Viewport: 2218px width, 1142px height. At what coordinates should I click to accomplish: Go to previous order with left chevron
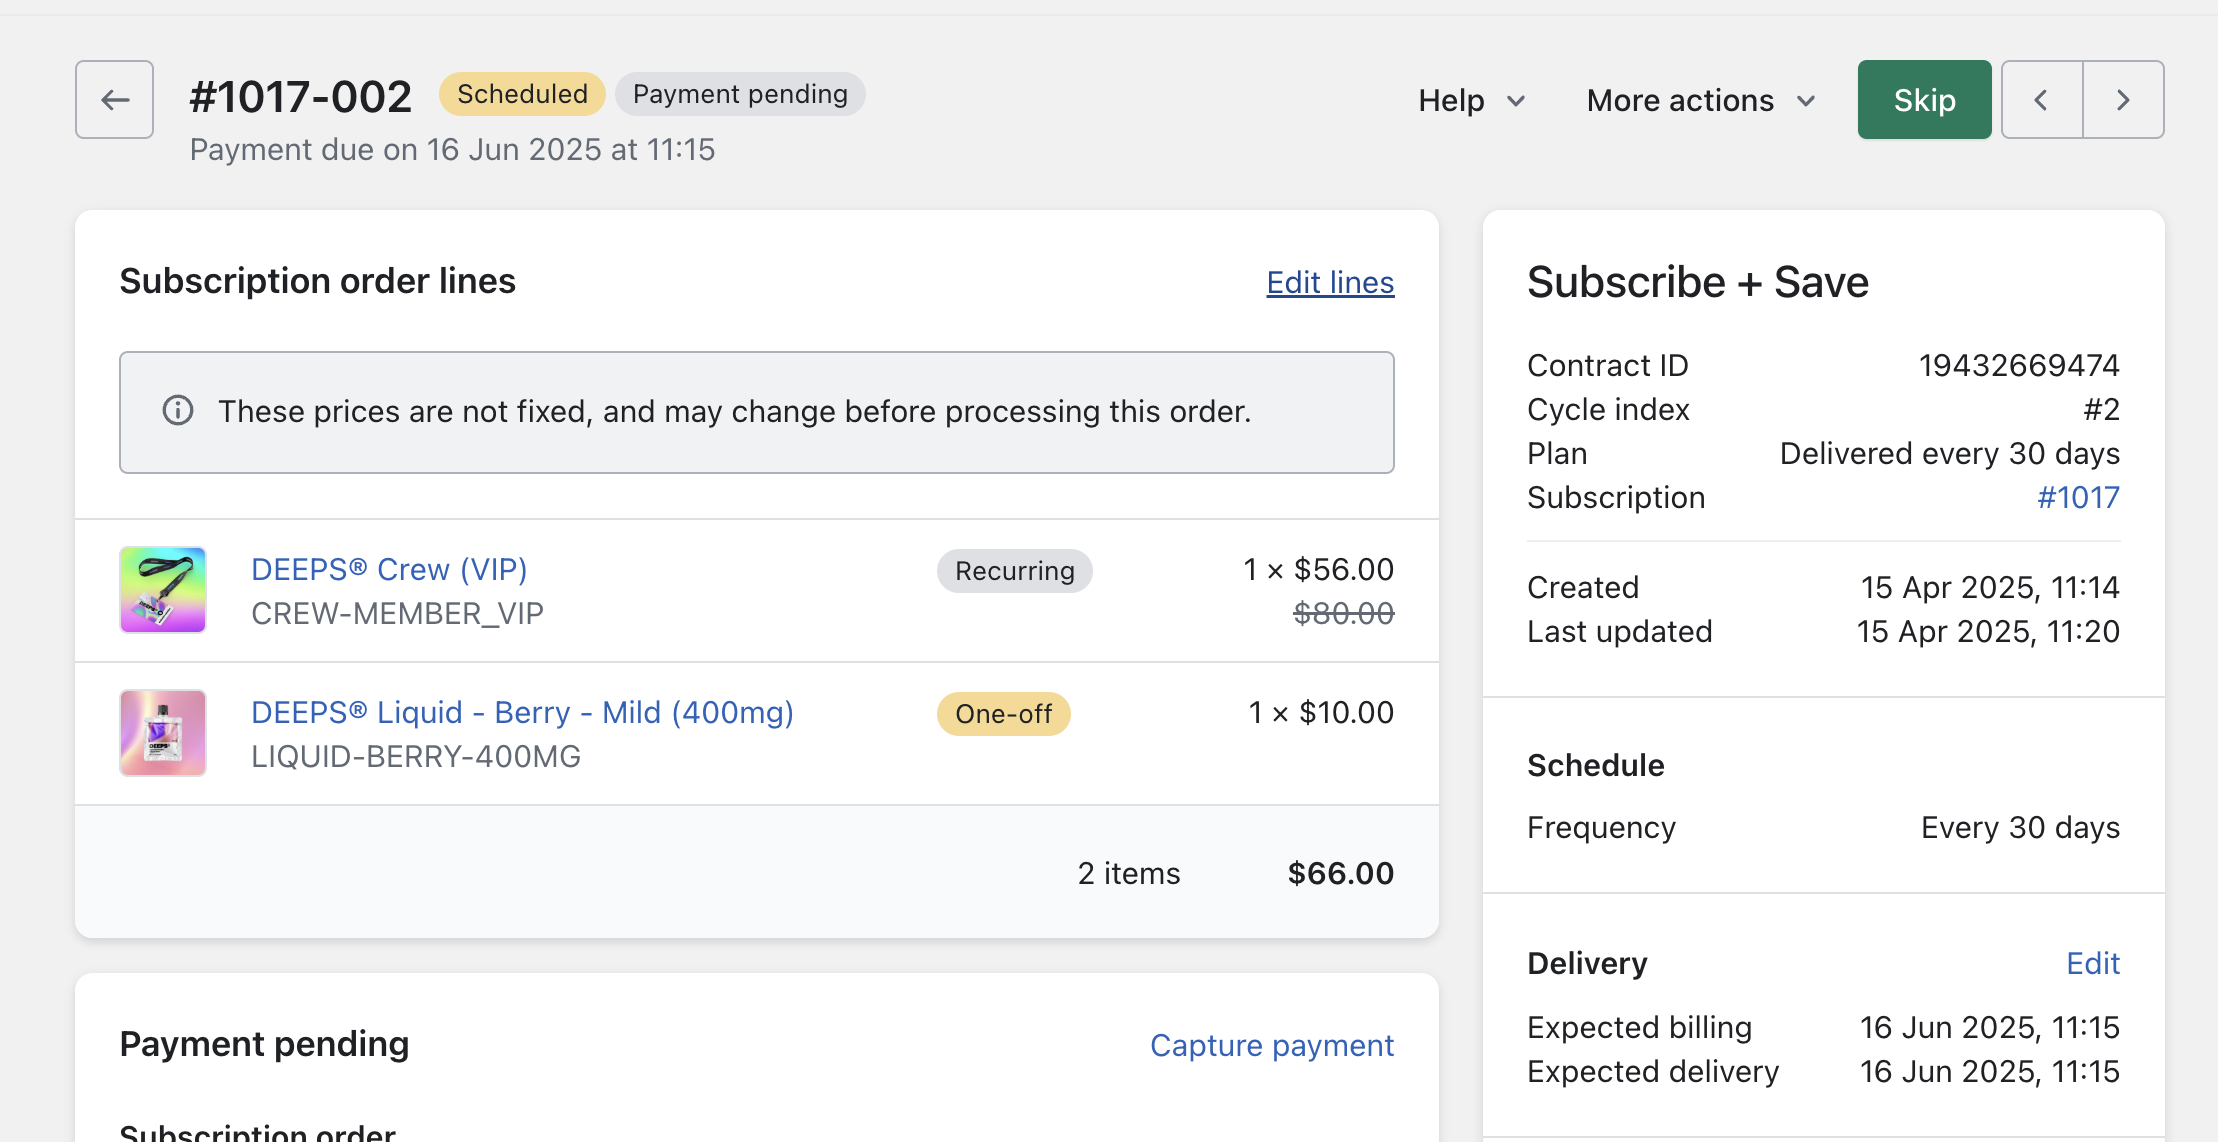click(x=2042, y=100)
